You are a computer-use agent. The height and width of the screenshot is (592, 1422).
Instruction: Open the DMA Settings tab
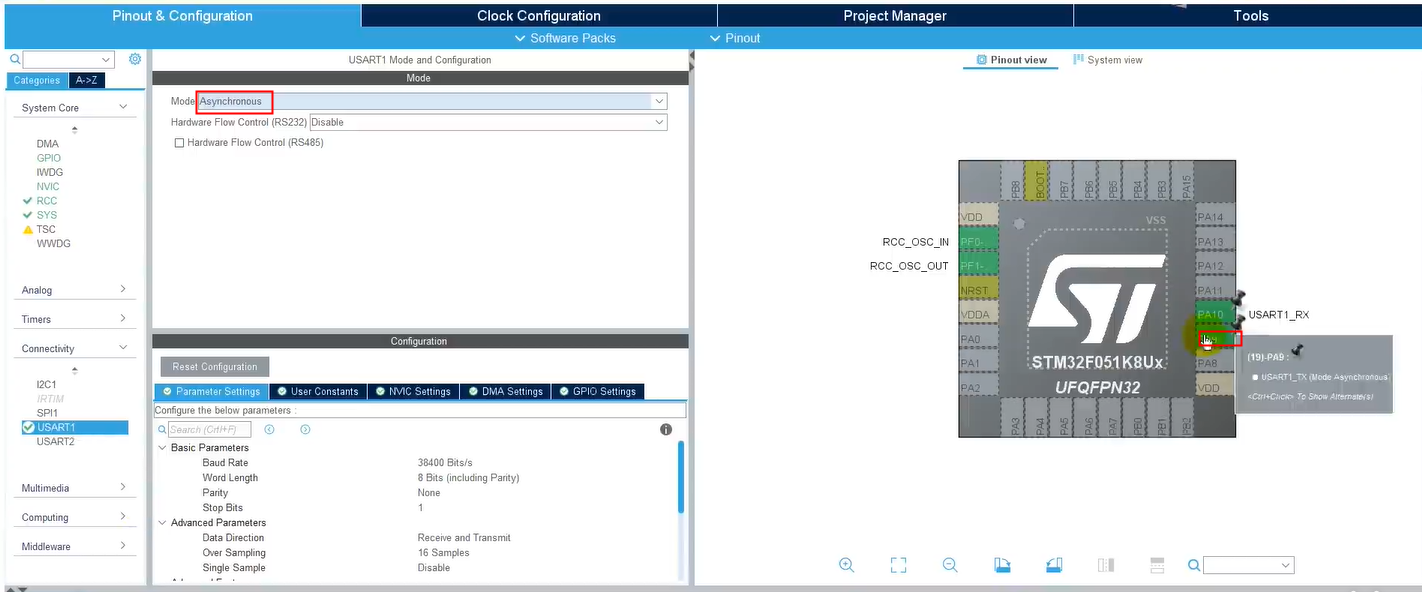pos(504,391)
